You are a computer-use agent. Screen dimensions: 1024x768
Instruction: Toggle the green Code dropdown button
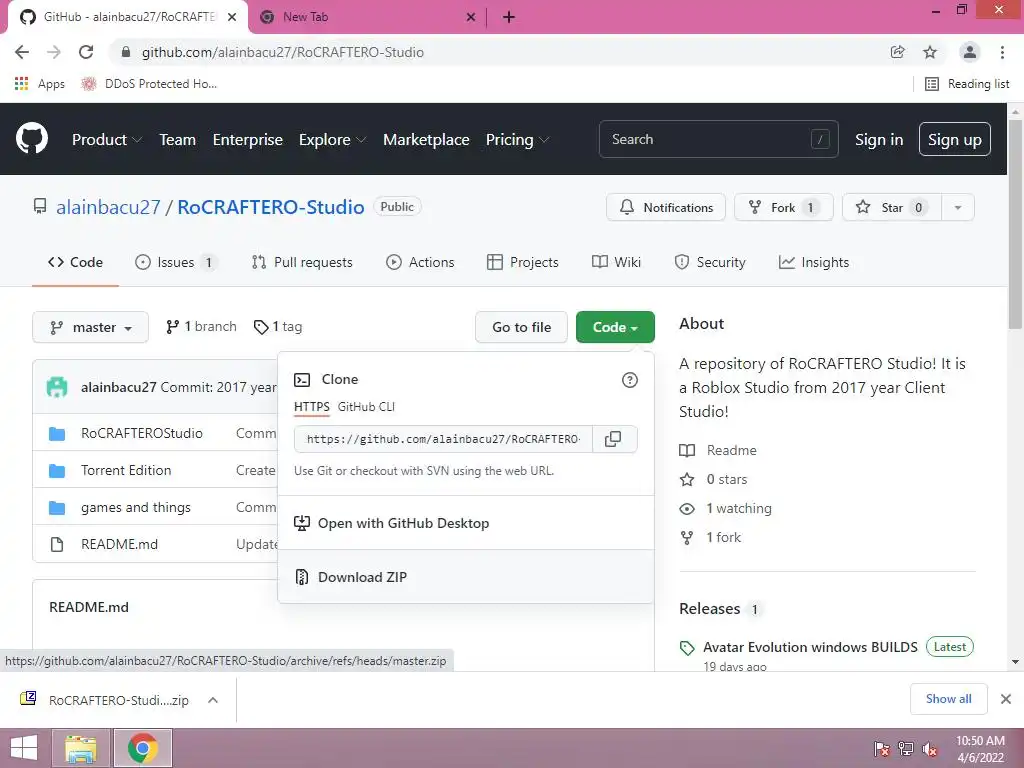coord(615,327)
